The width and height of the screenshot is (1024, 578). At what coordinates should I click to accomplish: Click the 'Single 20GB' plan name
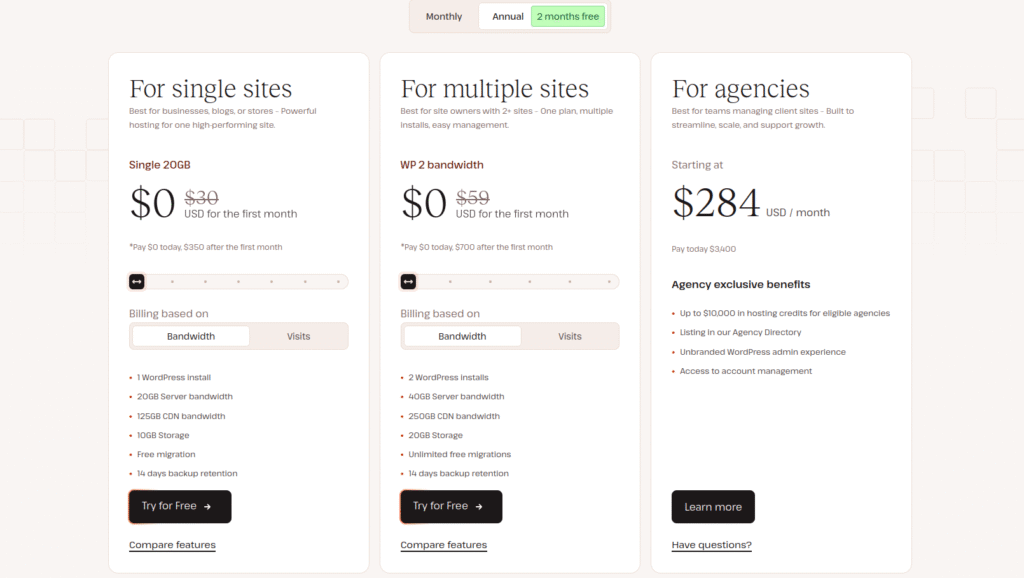tap(159, 165)
